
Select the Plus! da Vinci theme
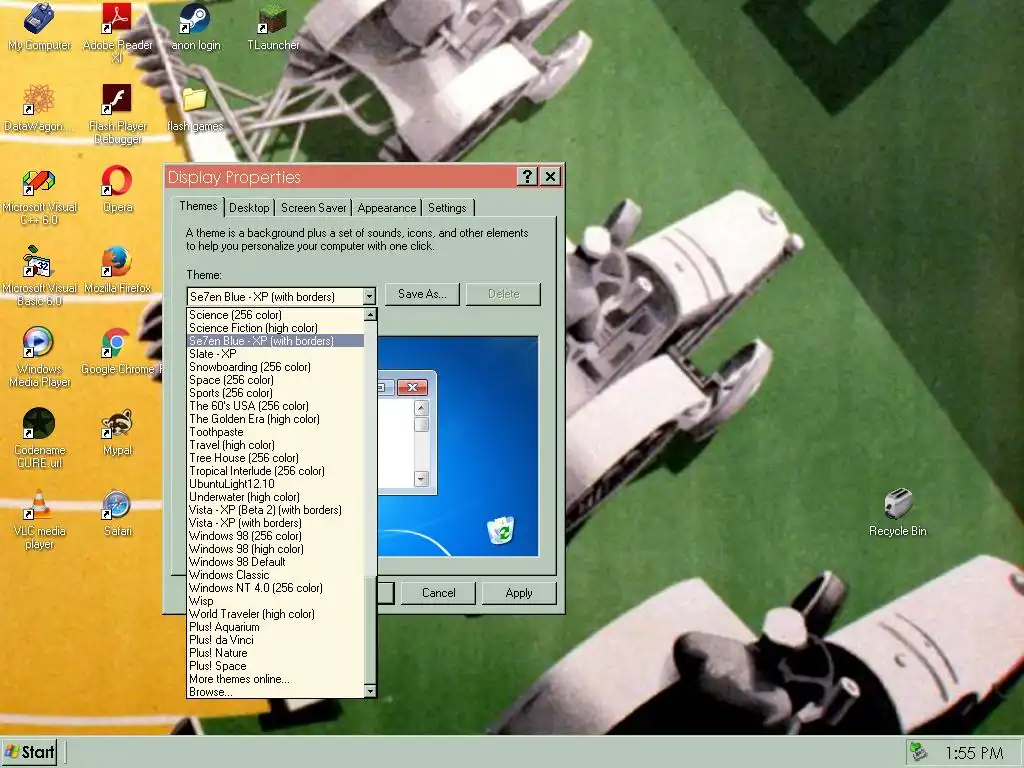pyautogui.click(x=276, y=640)
